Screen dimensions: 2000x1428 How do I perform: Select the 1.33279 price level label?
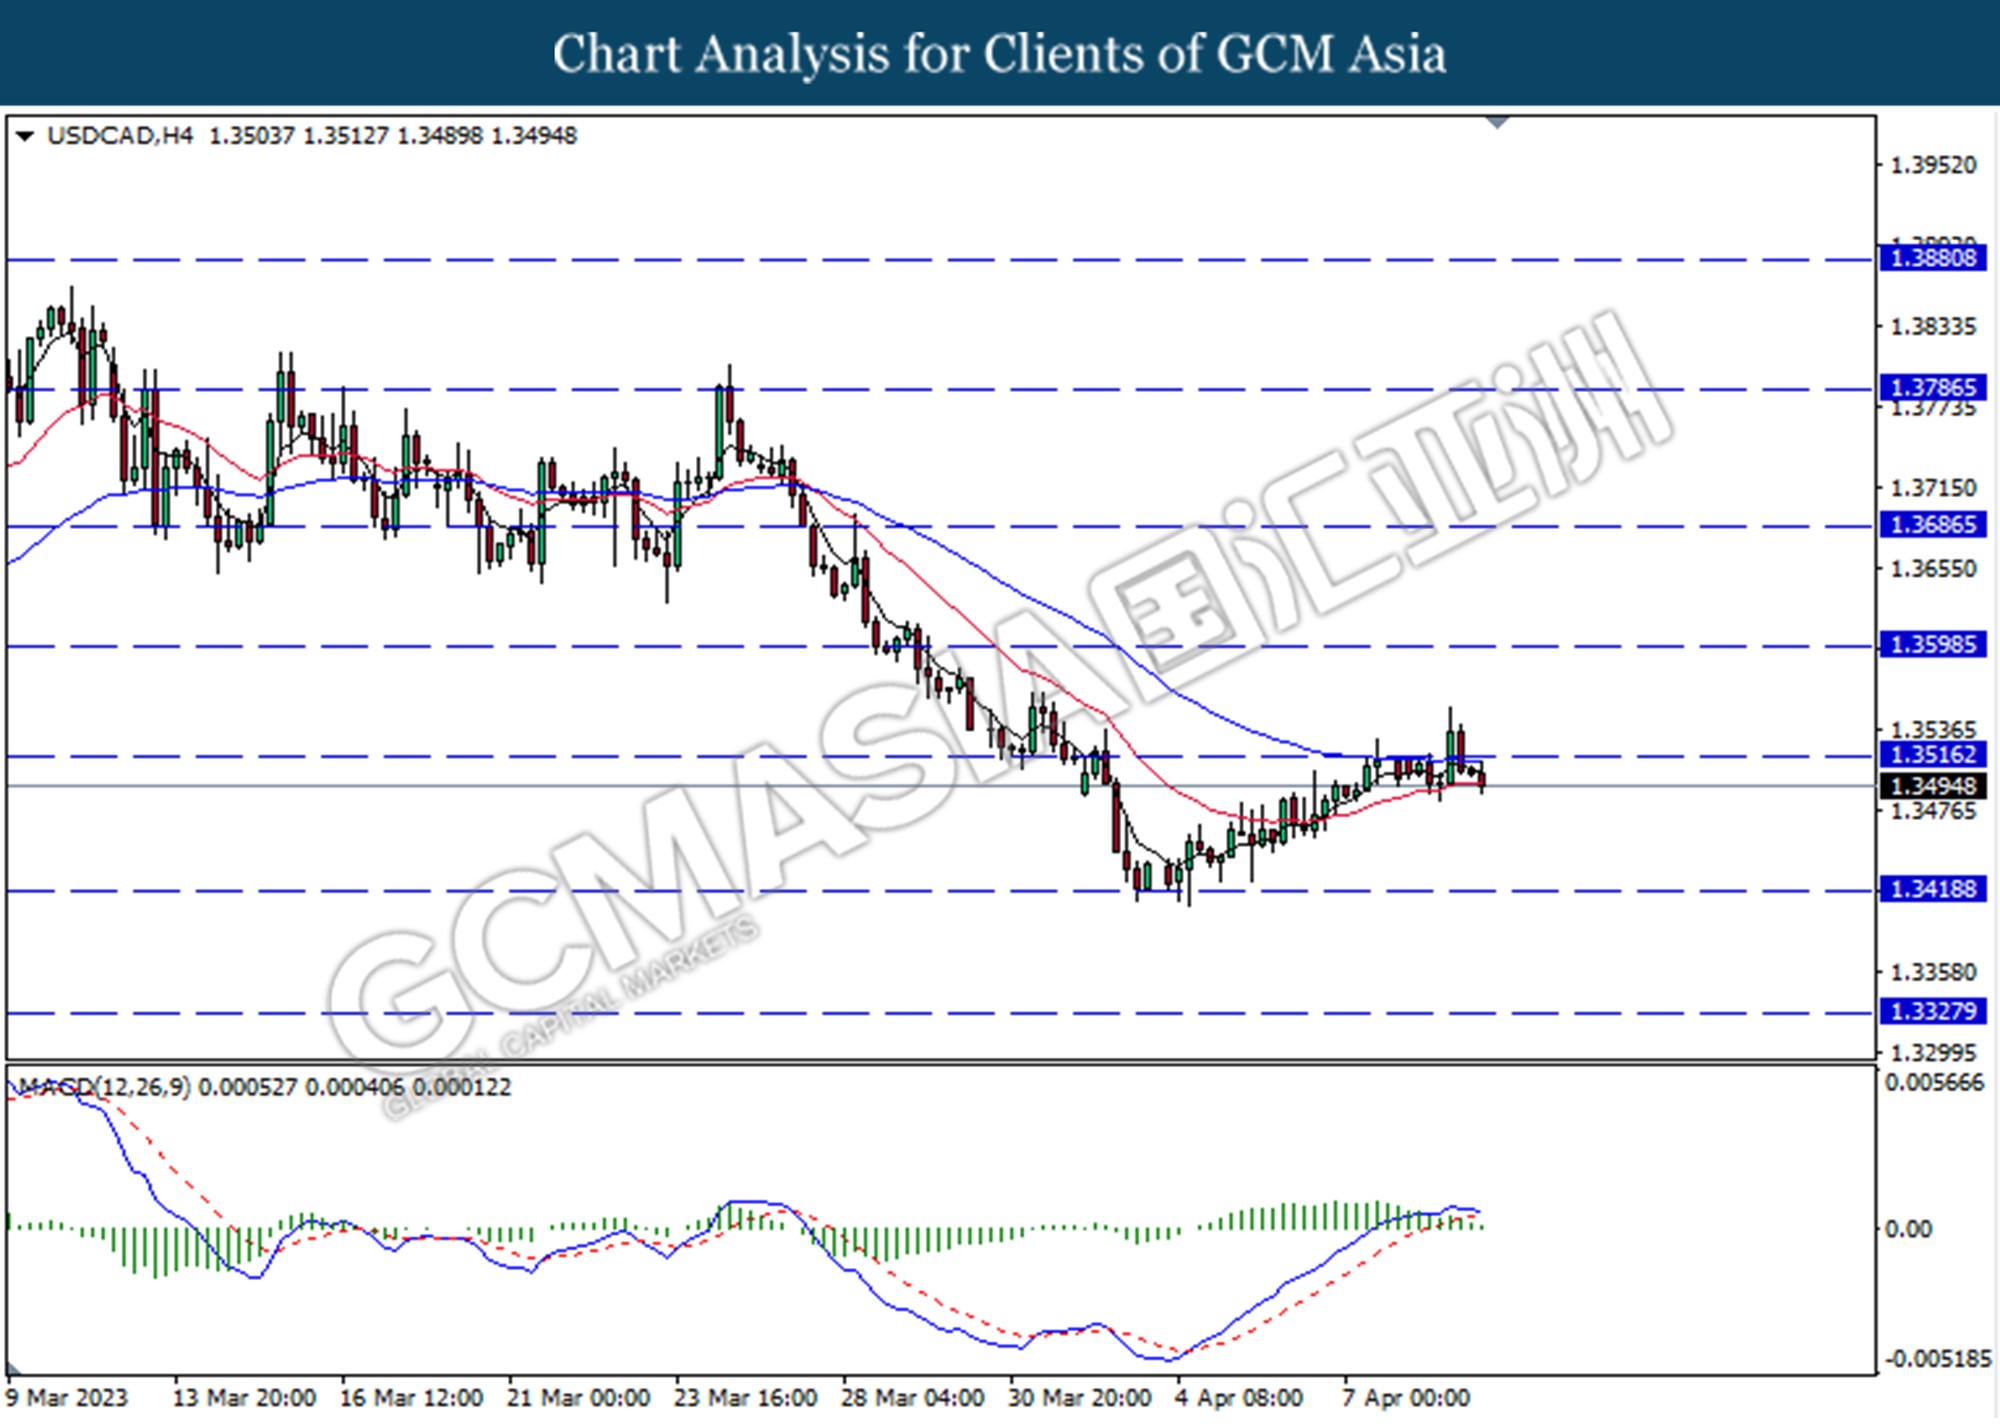click(x=1933, y=1011)
